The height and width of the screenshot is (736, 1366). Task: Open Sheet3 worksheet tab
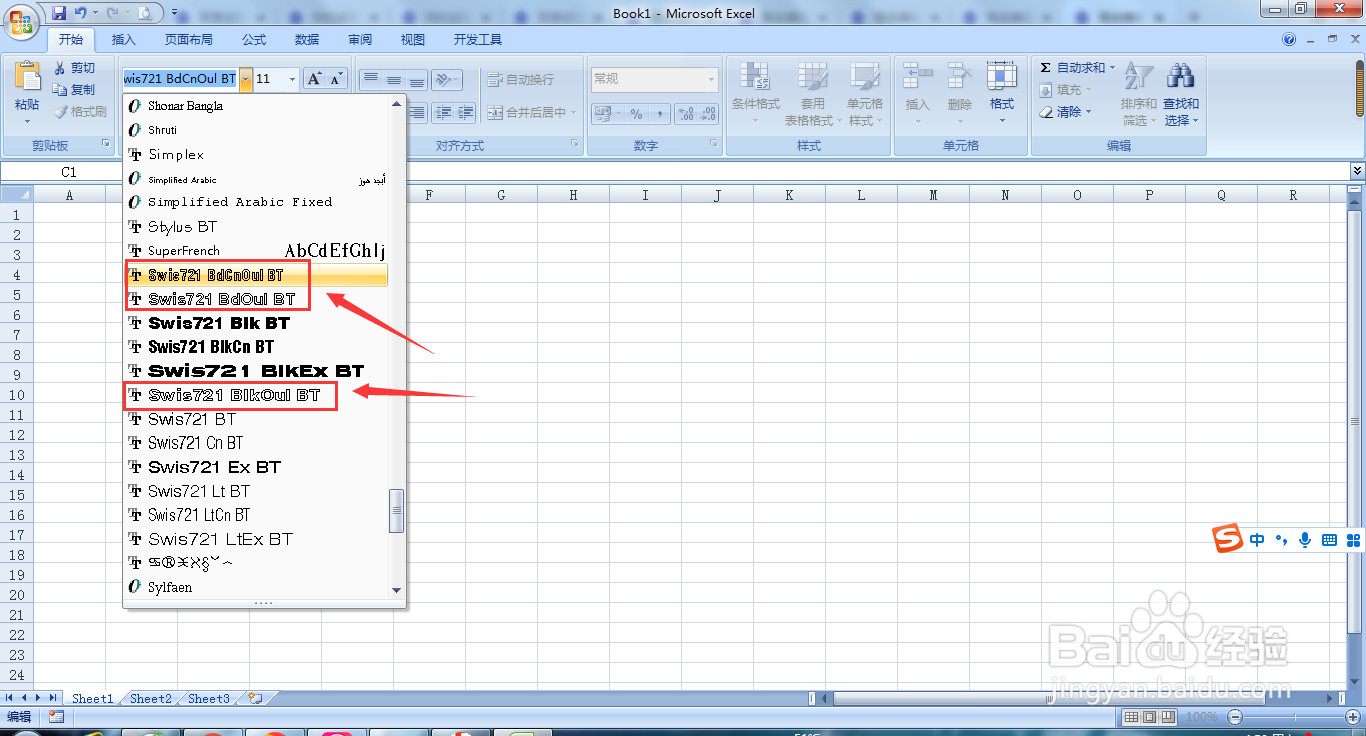[x=209, y=698]
